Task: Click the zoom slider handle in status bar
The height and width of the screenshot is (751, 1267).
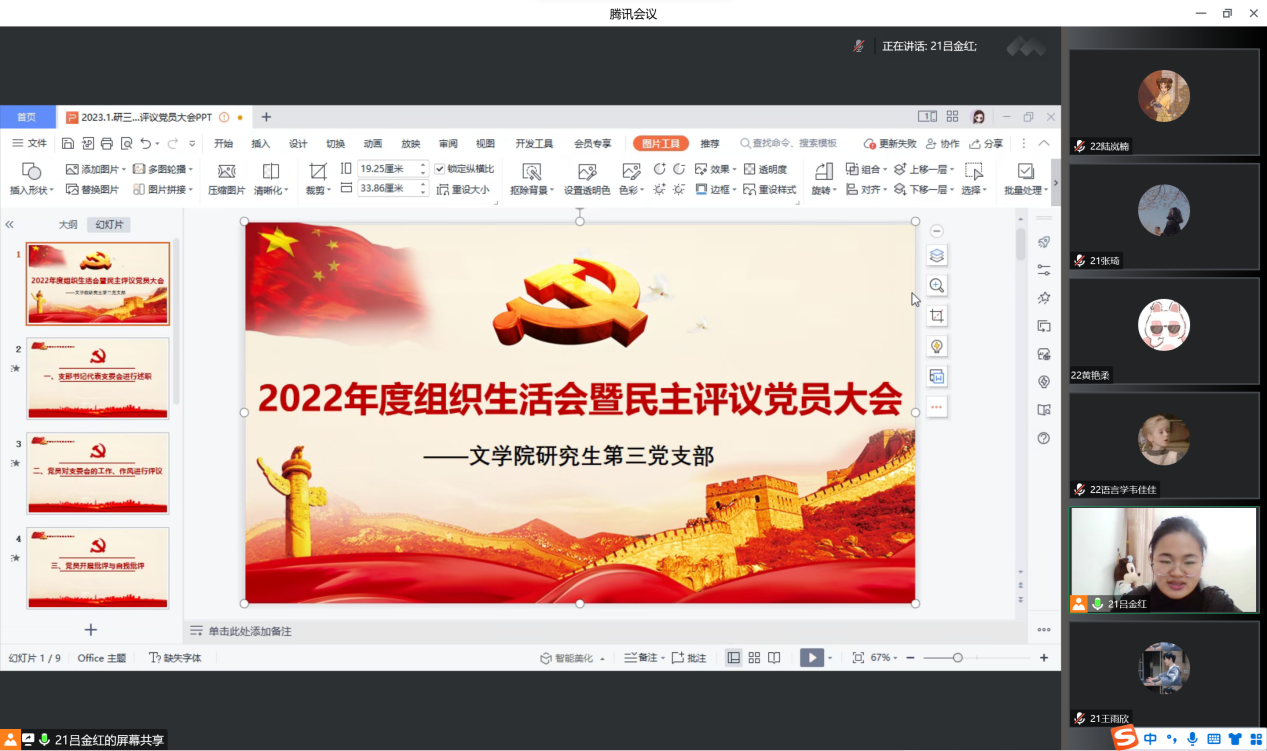Action: 958,658
